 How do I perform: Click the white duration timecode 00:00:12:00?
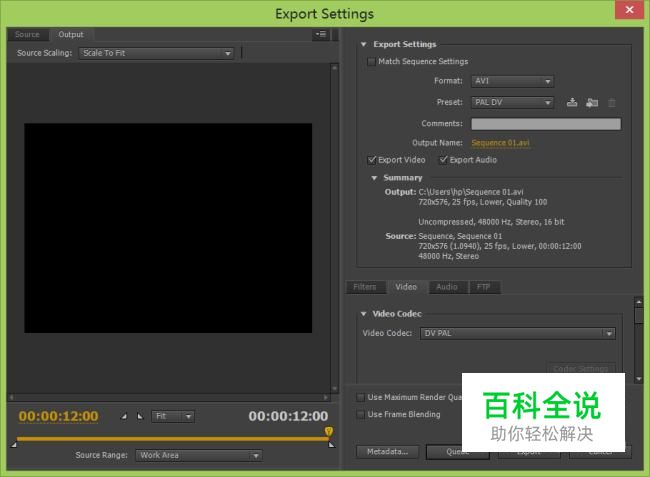coord(288,416)
